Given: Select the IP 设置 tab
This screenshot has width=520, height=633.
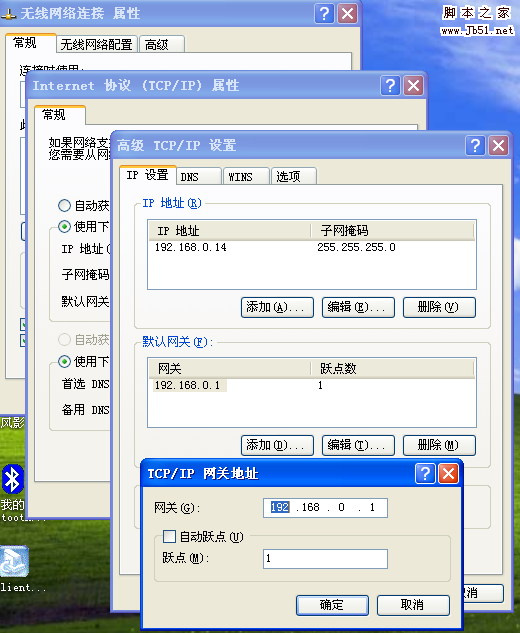Looking at the screenshot, I should pyautogui.click(x=148, y=175).
